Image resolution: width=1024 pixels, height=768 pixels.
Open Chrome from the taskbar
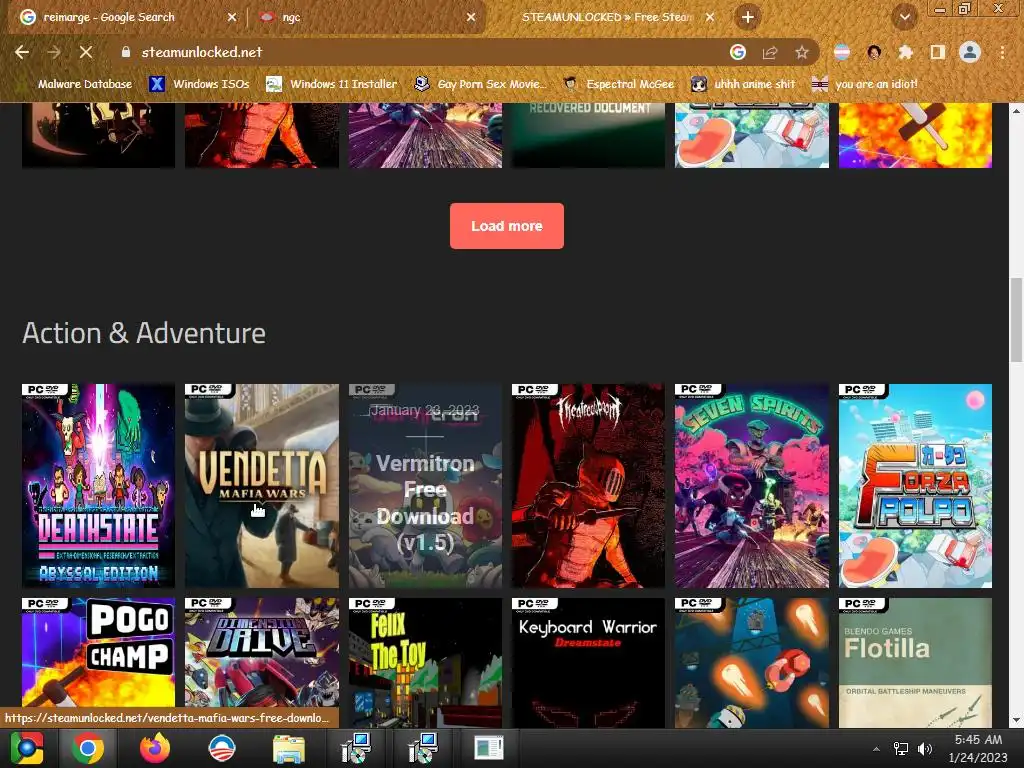(88, 748)
